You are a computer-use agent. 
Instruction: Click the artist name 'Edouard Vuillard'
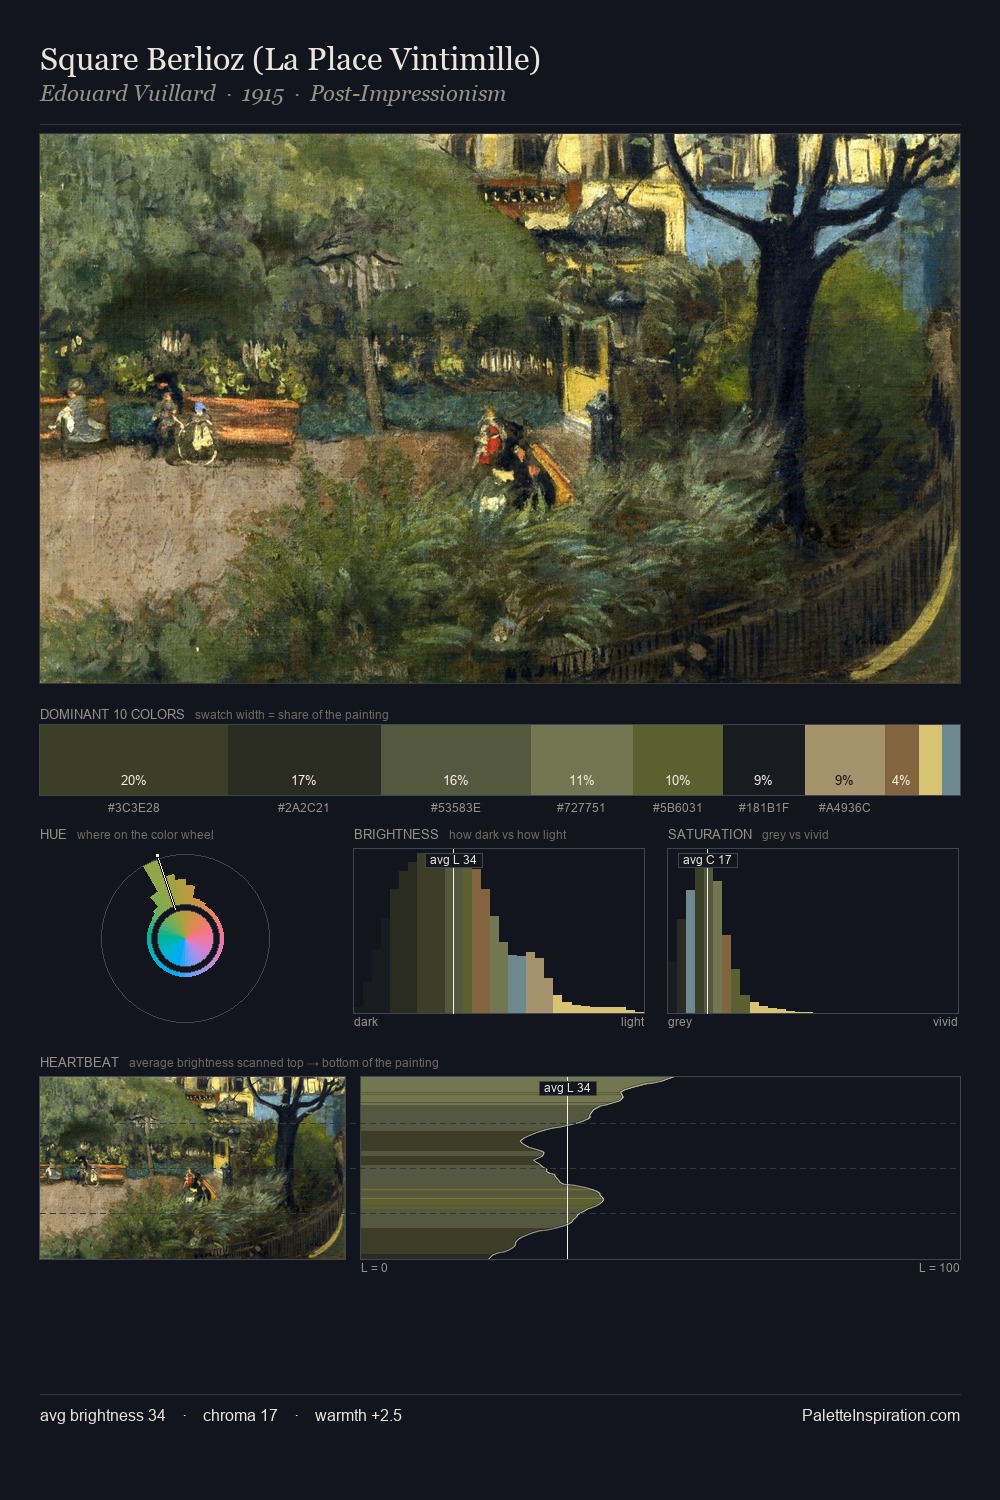point(128,94)
